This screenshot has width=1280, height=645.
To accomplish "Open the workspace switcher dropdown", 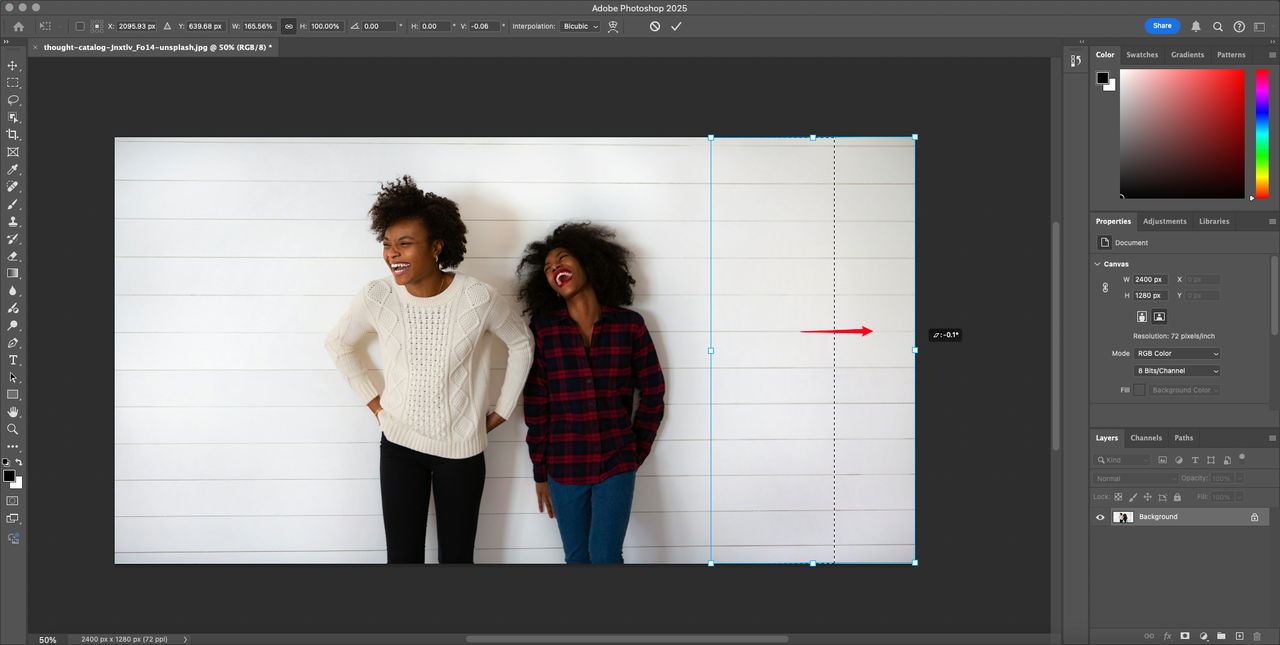I will click(x=1260, y=26).
